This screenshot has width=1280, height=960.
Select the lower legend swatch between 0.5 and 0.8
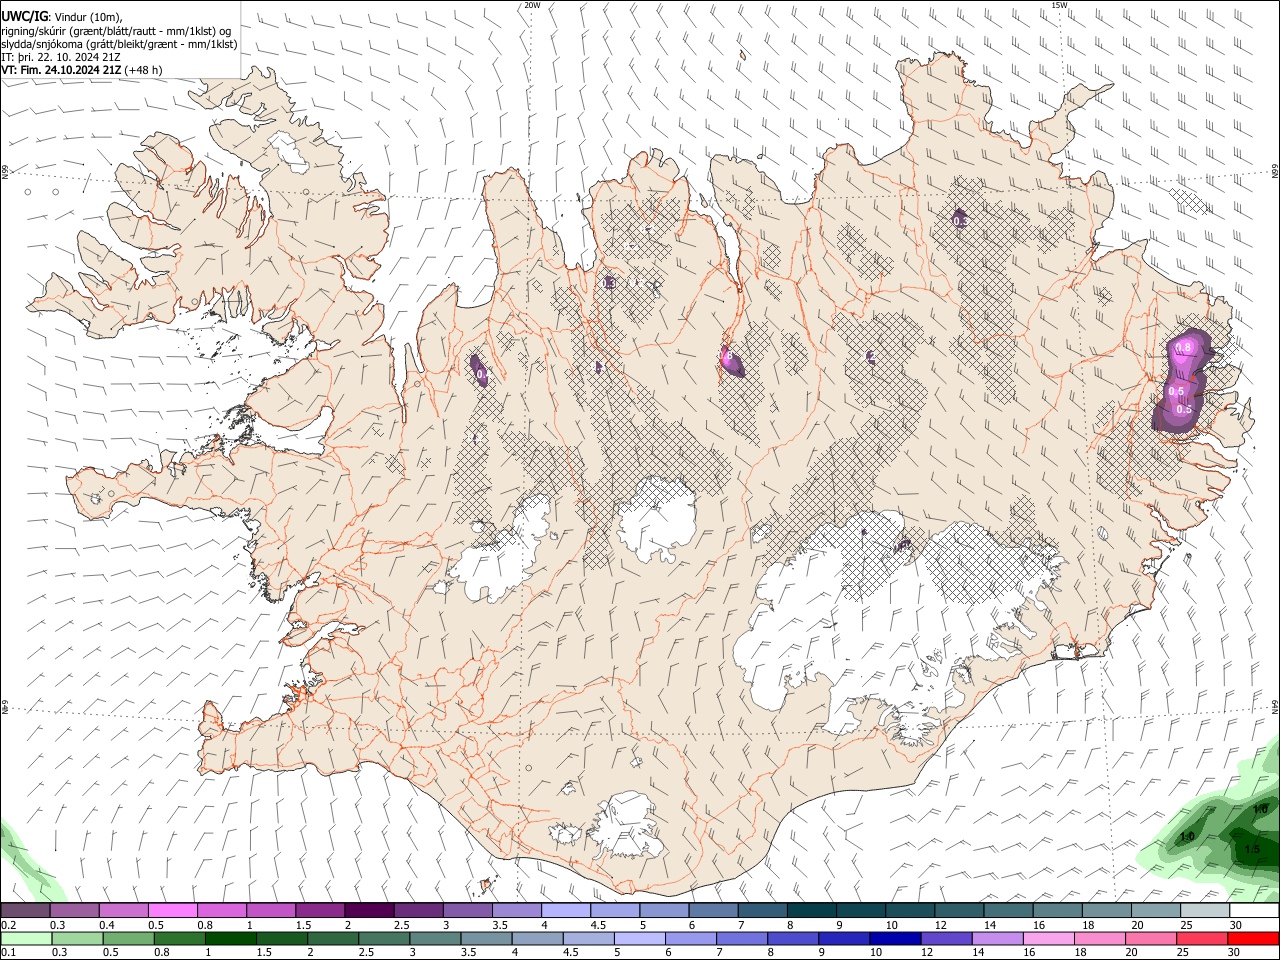[x=128, y=938]
